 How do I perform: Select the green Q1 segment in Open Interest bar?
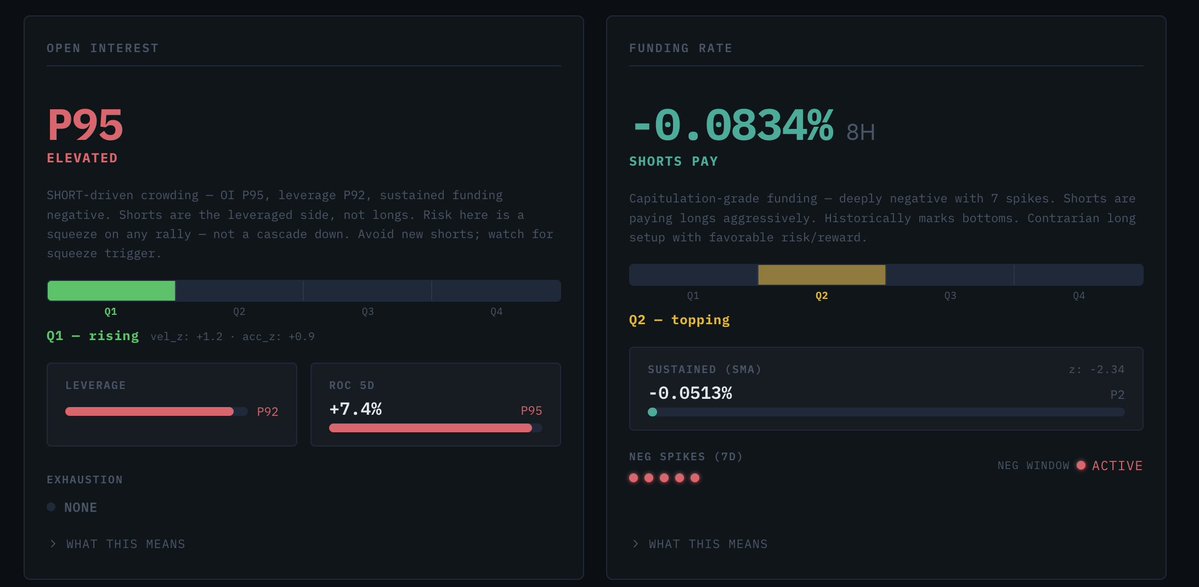click(x=111, y=291)
